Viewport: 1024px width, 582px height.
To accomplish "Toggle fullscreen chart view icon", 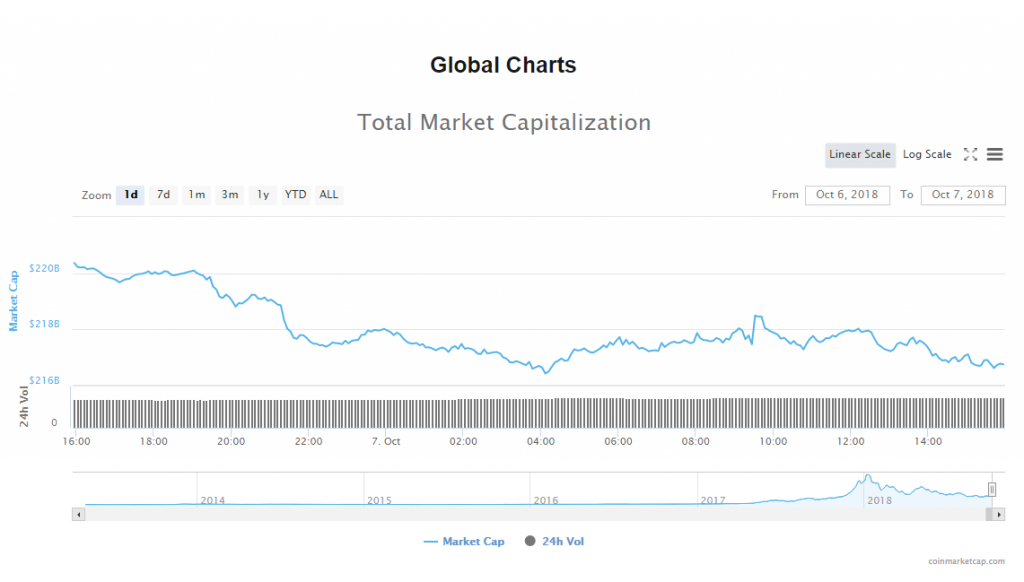I will (970, 155).
